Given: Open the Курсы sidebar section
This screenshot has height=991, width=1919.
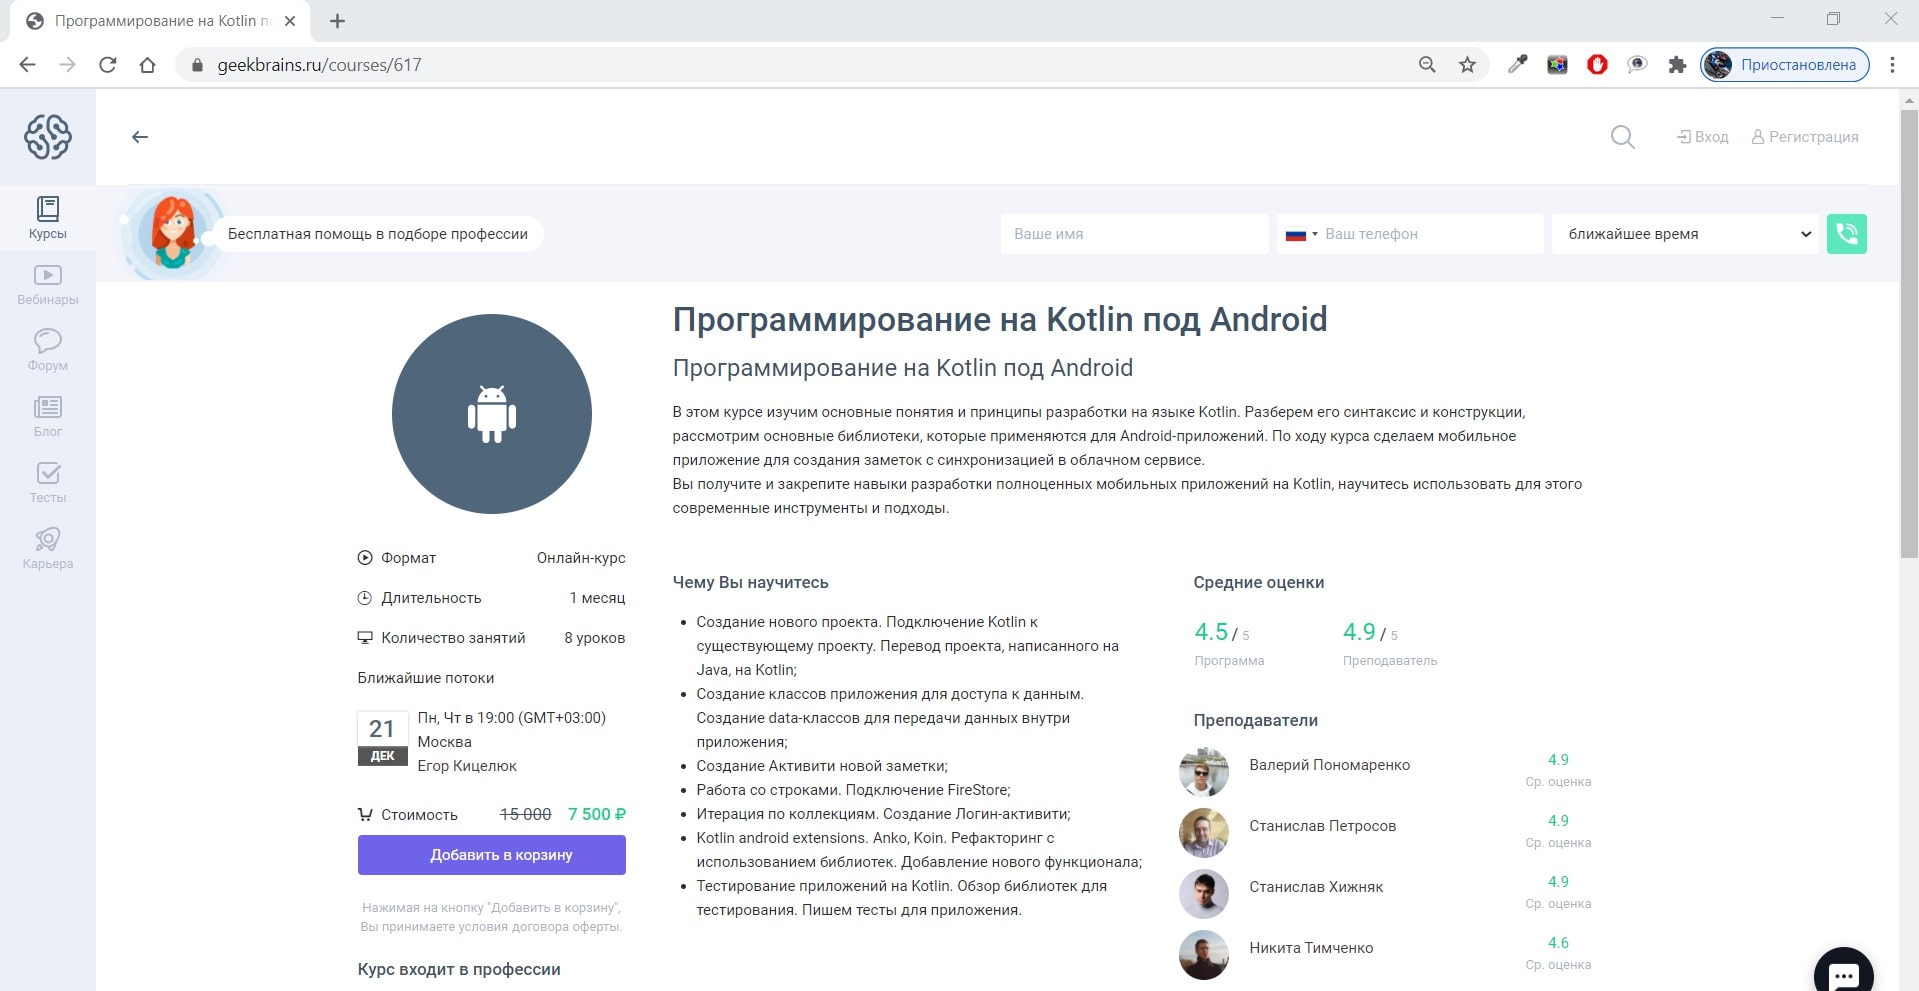Looking at the screenshot, I should (48, 218).
